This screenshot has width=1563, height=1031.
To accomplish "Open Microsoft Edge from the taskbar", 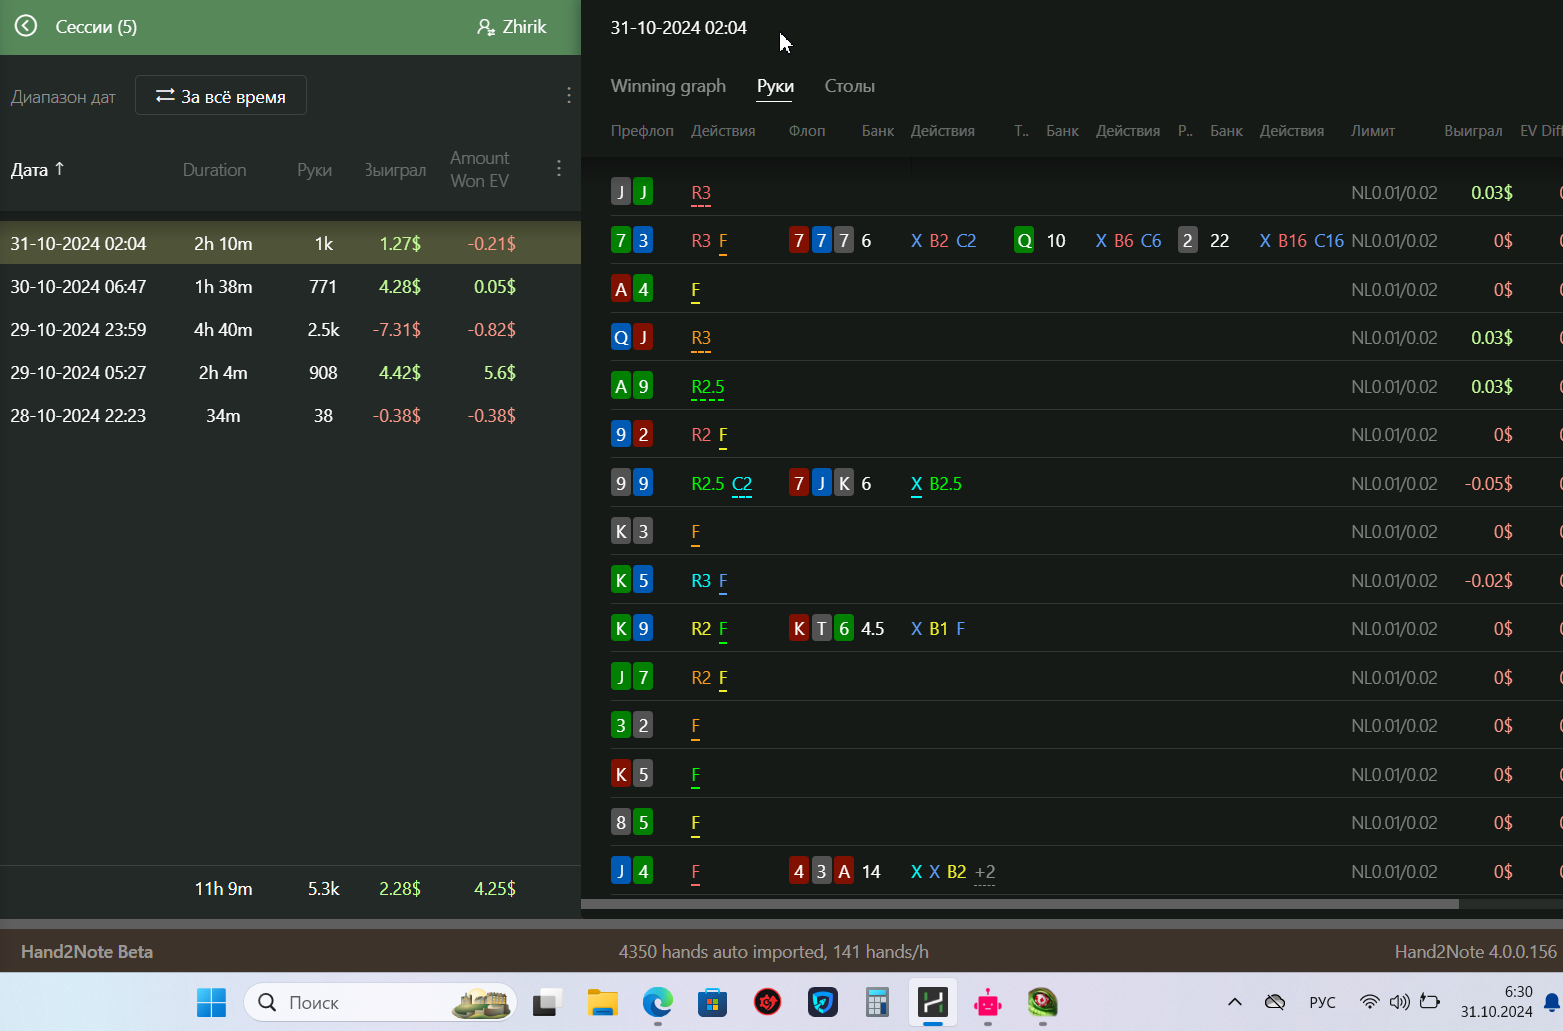I will tap(657, 1002).
